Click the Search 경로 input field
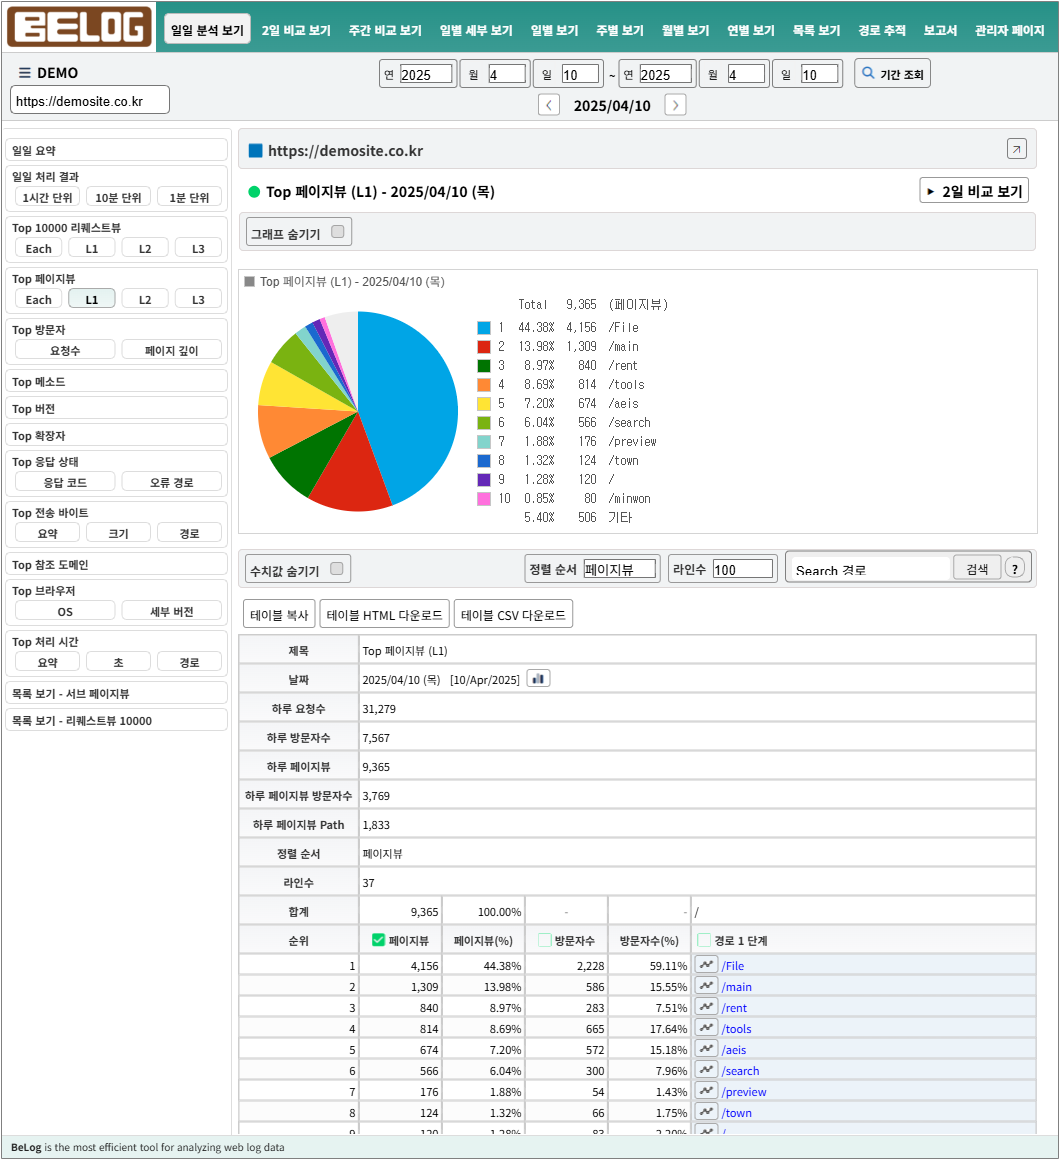1060x1160 pixels. coord(871,569)
